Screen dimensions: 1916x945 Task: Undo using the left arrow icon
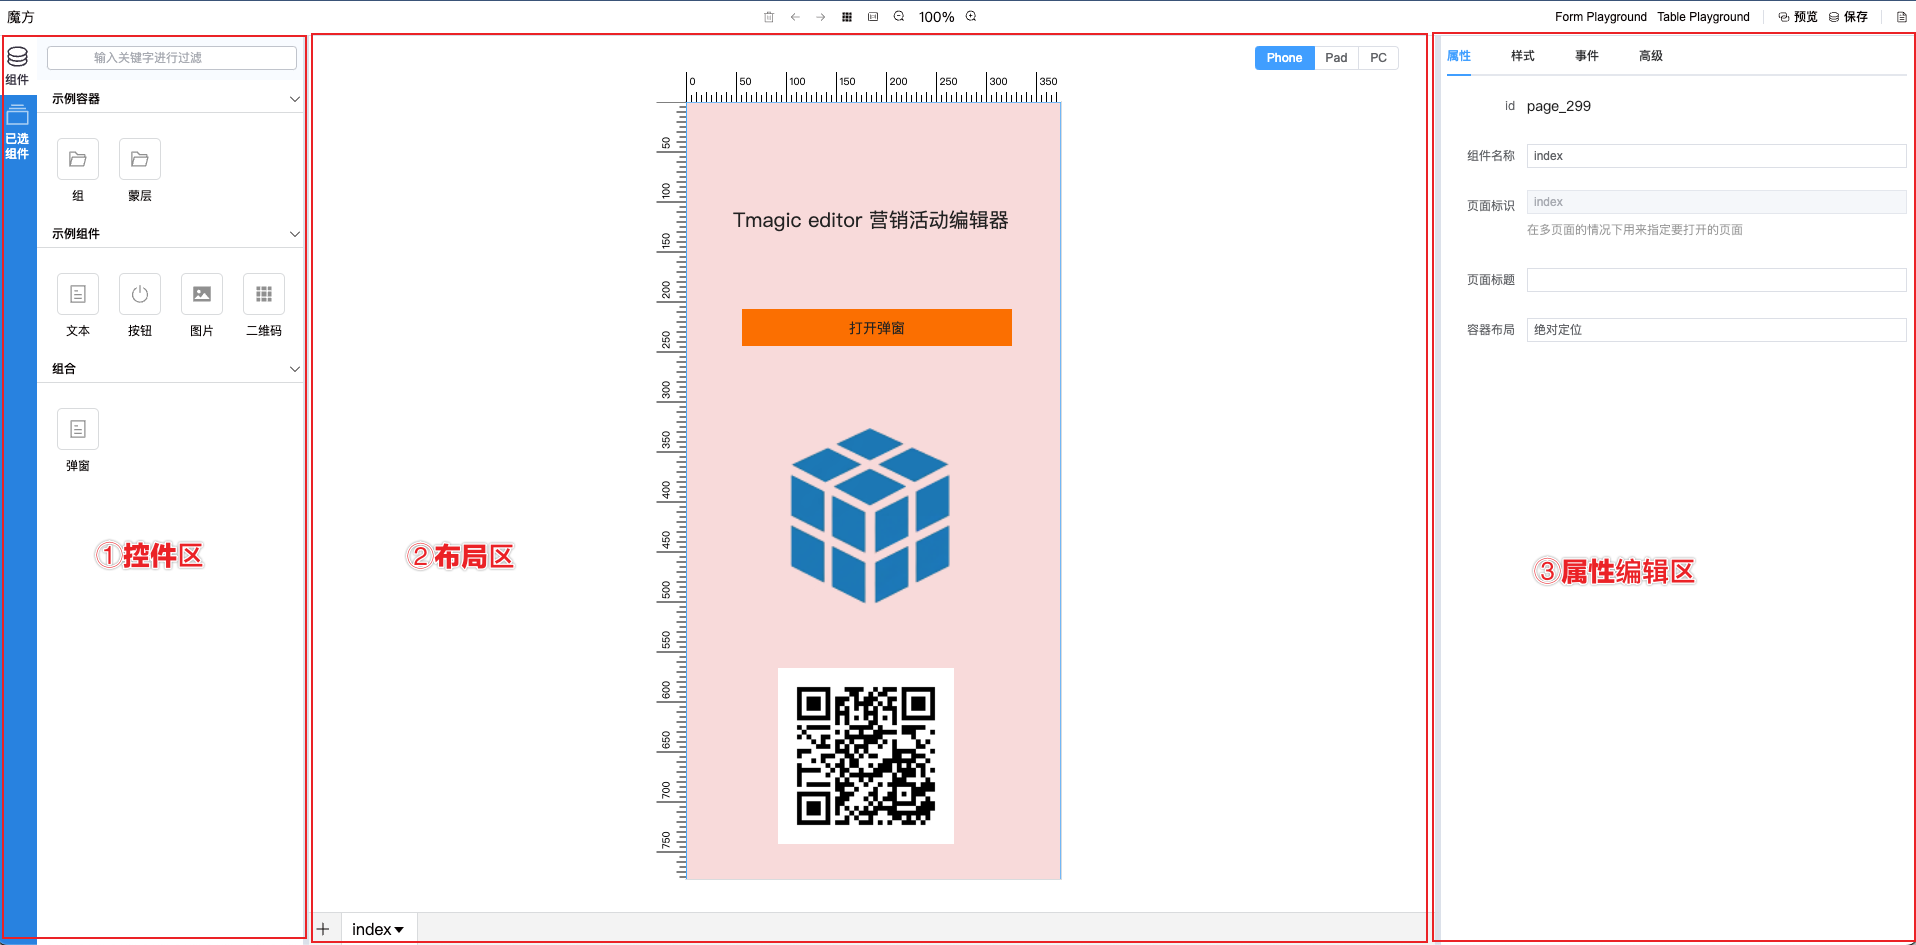795,17
